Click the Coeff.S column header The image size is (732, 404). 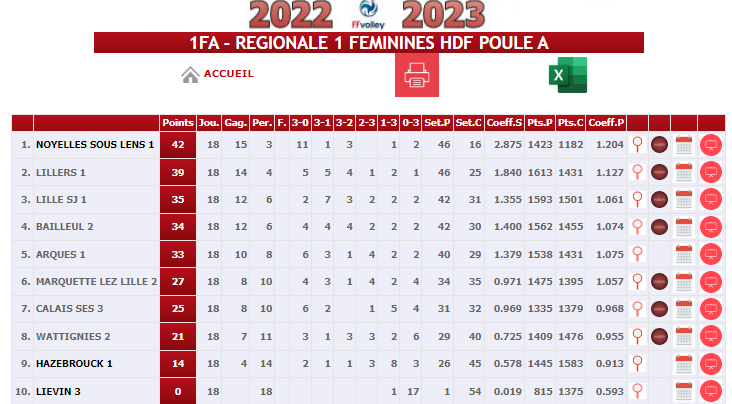click(x=504, y=123)
